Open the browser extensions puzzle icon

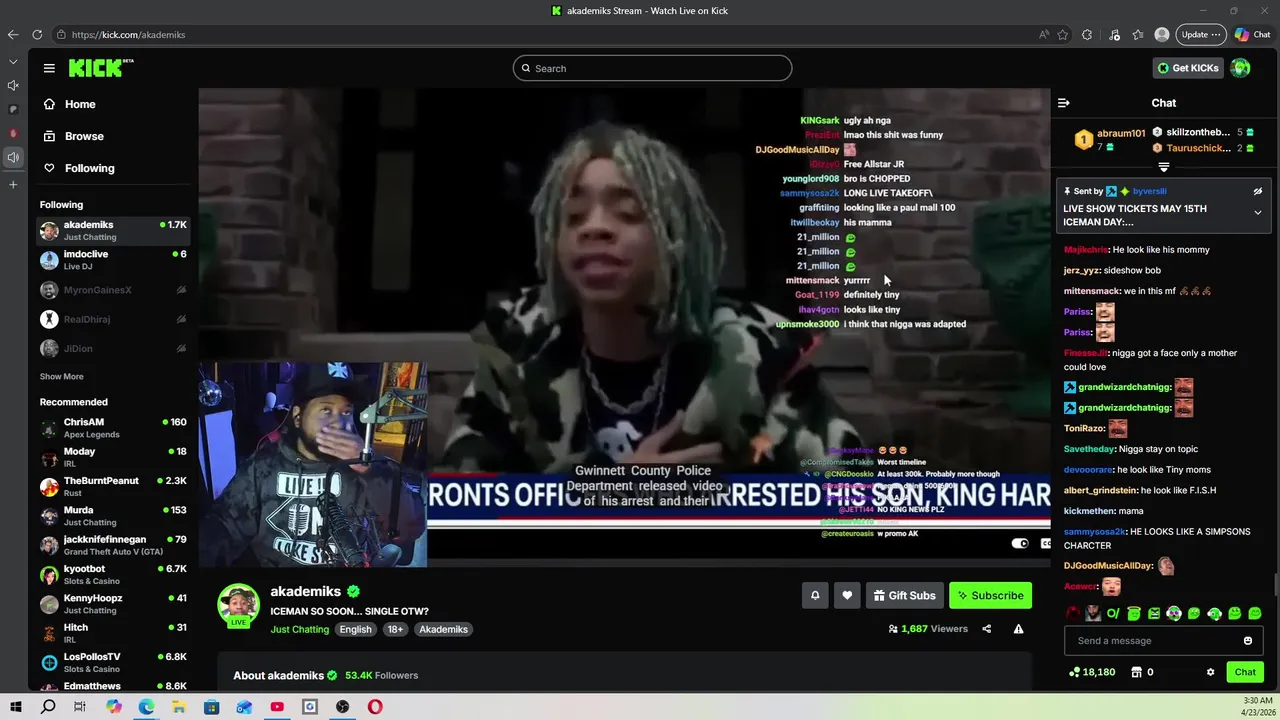(1087, 34)
